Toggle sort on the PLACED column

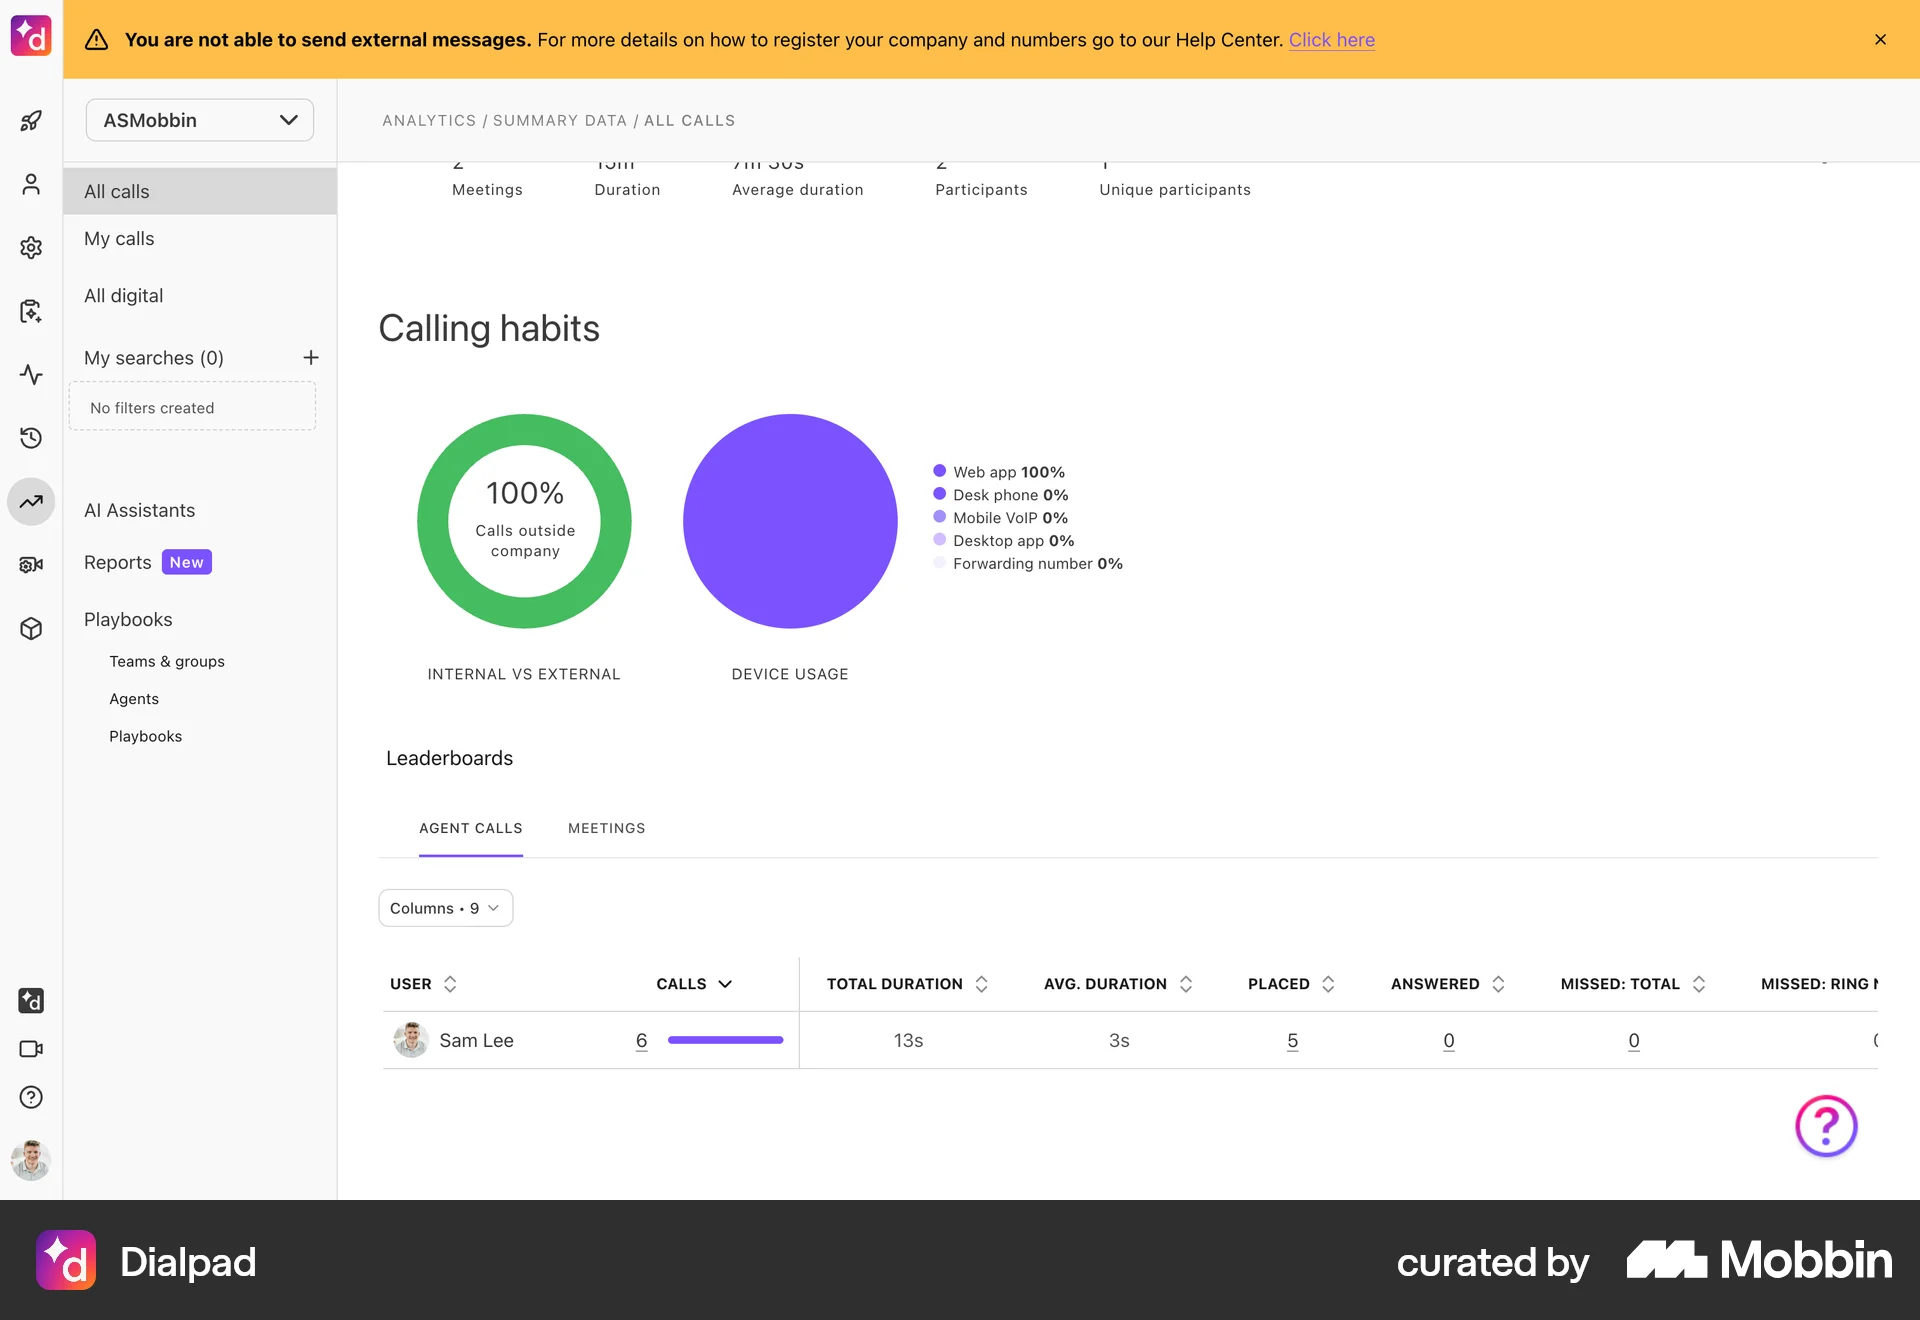(x=1328, y=984)
